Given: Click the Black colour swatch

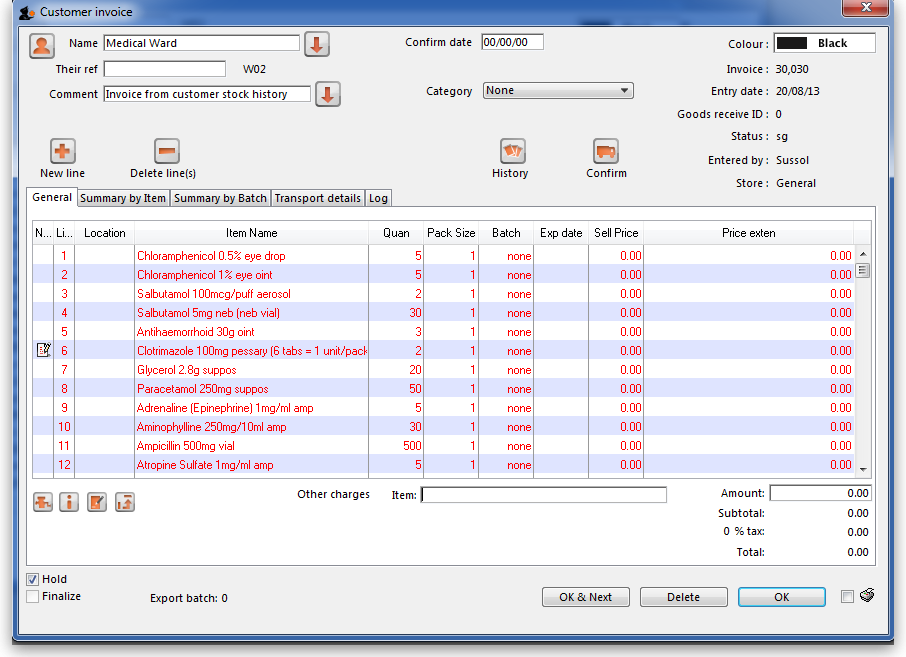Looking at the screenshot, I should tap(792, 43).
